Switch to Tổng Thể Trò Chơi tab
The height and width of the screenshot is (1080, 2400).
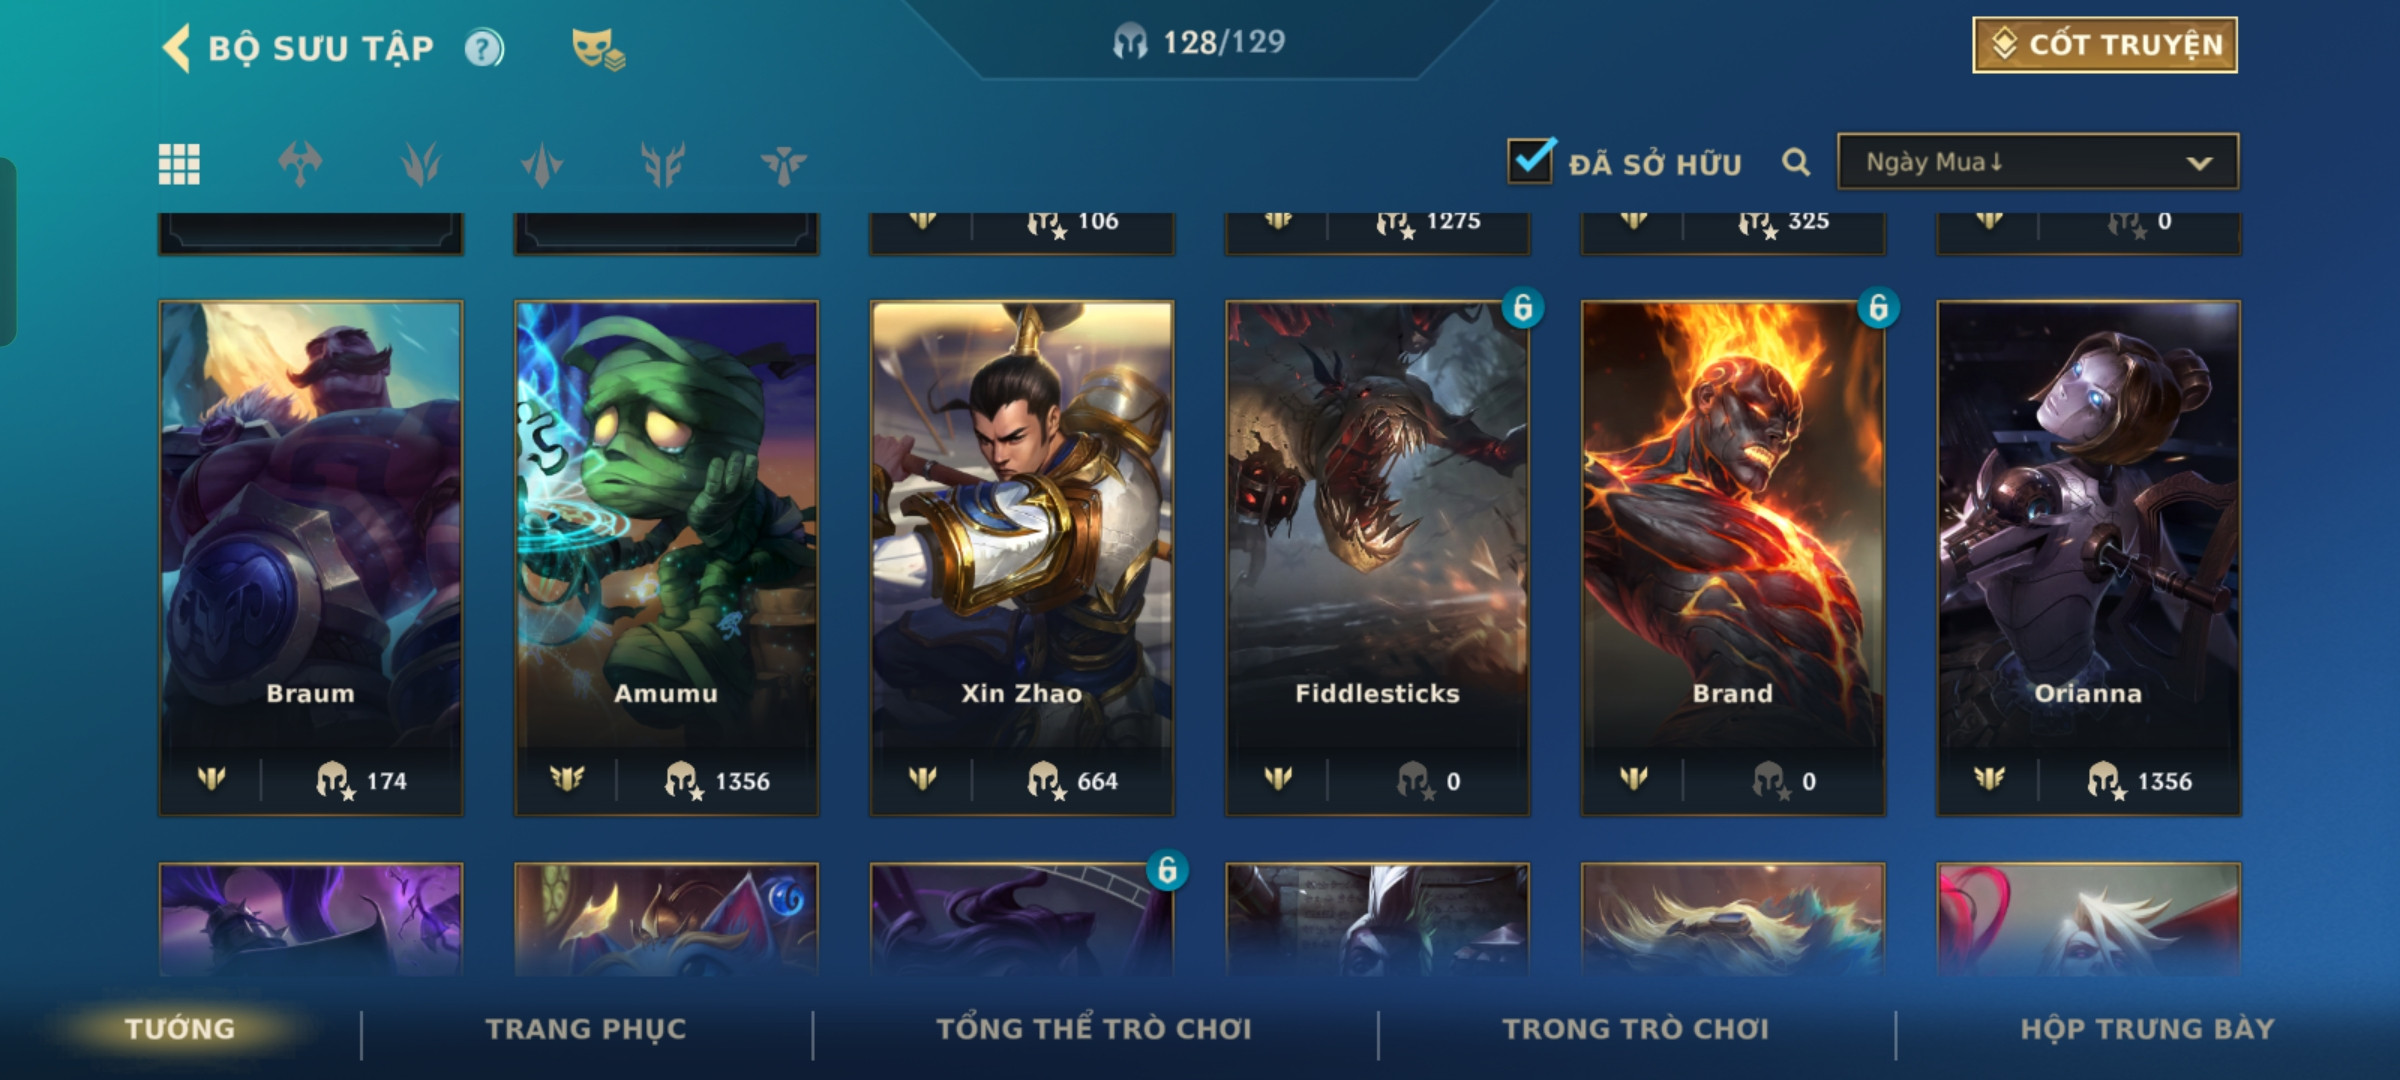[x=1093, y=1029]
